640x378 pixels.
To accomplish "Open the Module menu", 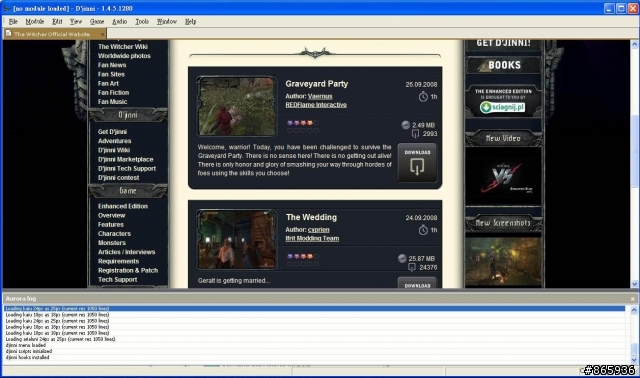I will click(35, 21).
